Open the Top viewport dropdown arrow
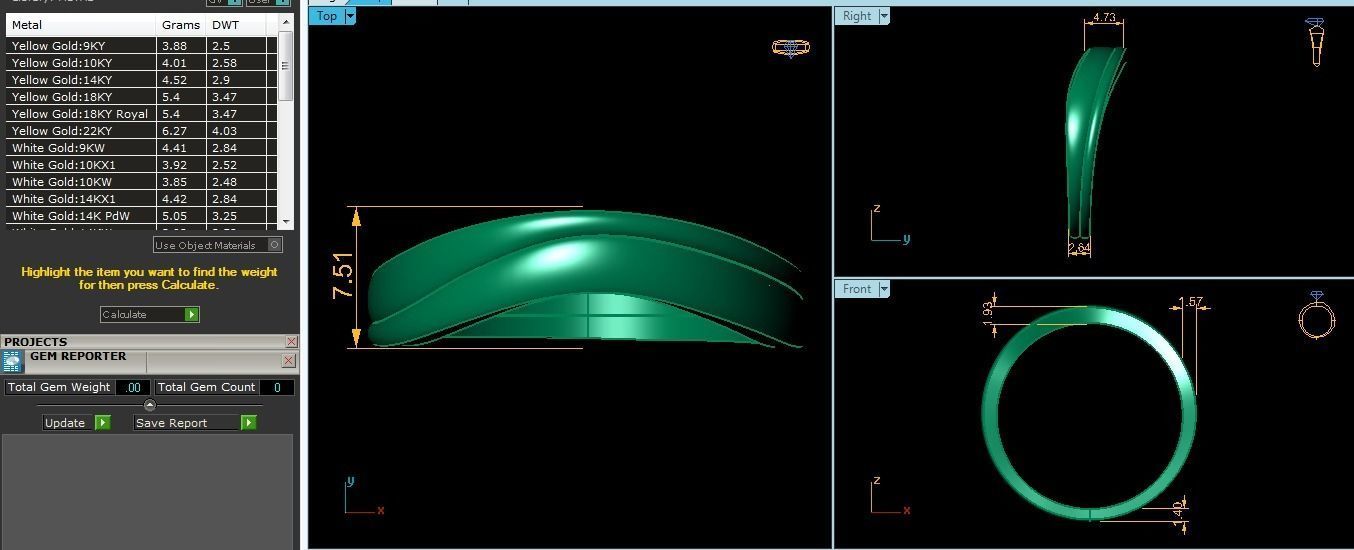The image size is (1354, 550). point(350,16)
